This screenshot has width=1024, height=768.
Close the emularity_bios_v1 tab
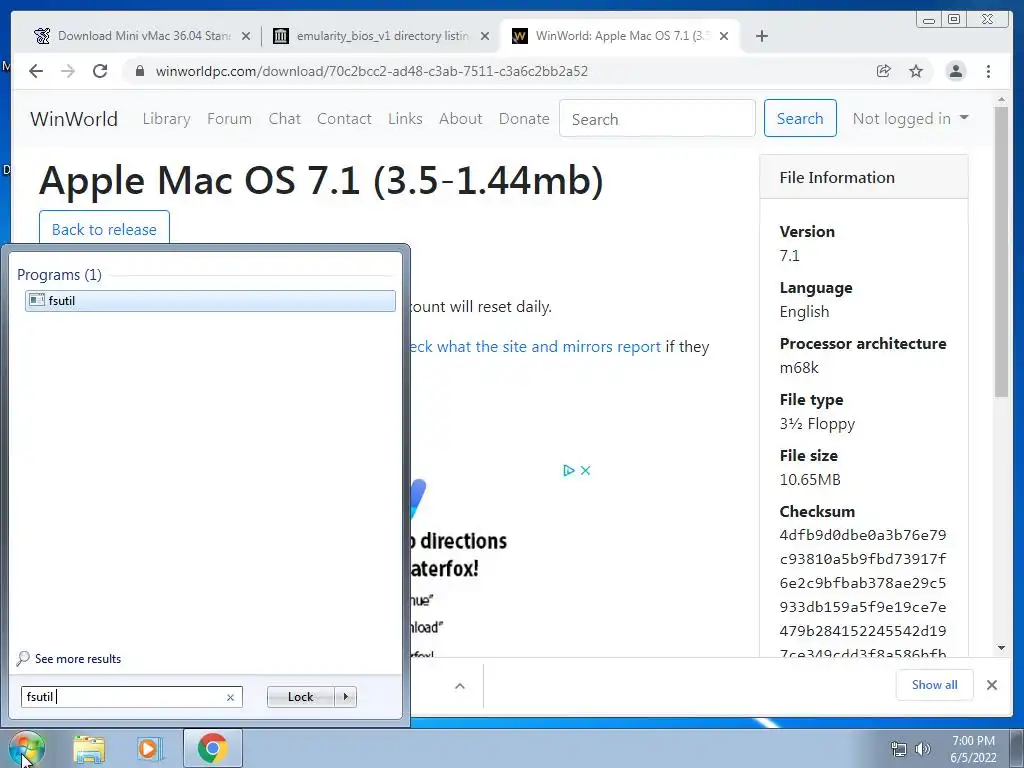[485, 36]
